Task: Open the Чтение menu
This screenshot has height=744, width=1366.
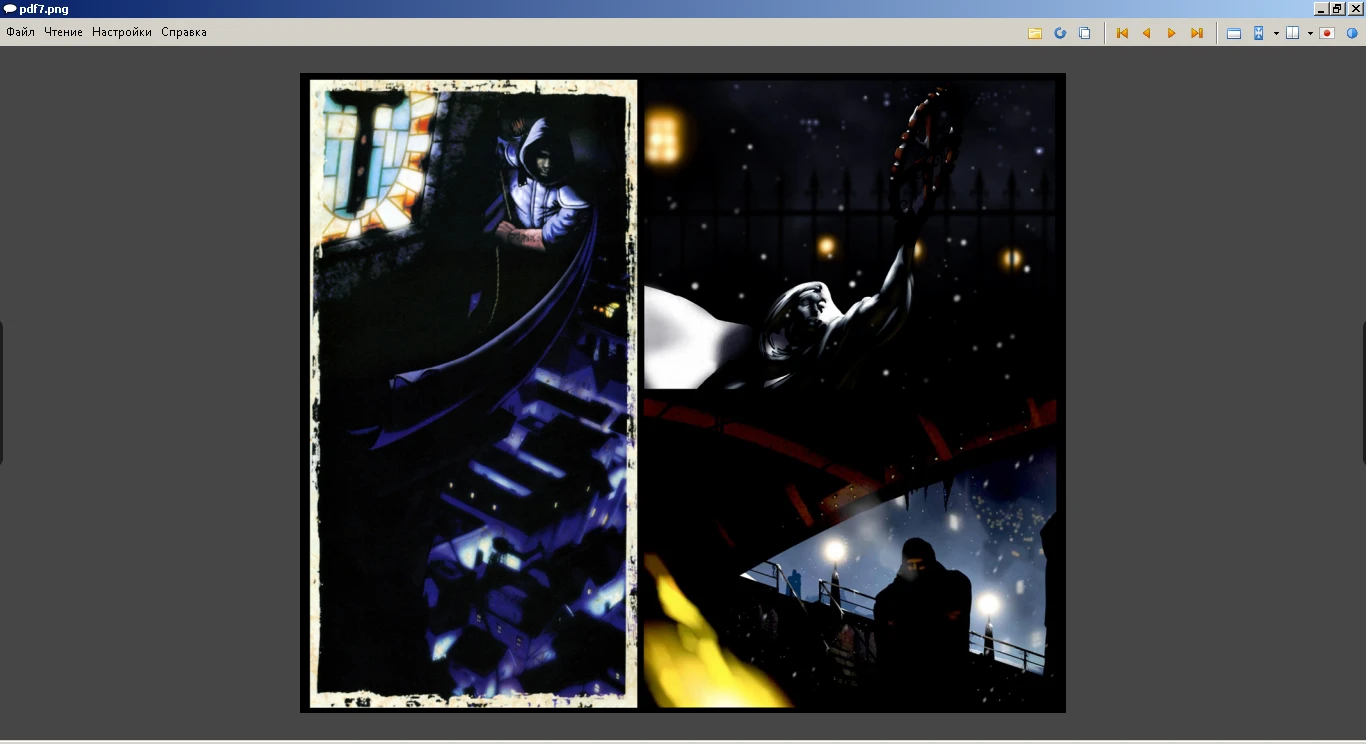Action: 63,31
